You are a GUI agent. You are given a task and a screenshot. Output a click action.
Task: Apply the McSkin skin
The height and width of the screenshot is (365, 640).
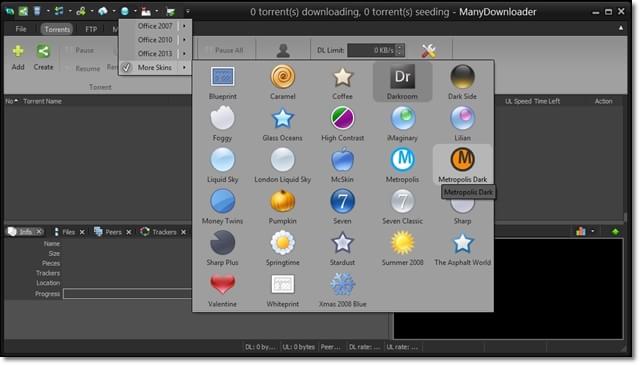click(x=342, y=160)
